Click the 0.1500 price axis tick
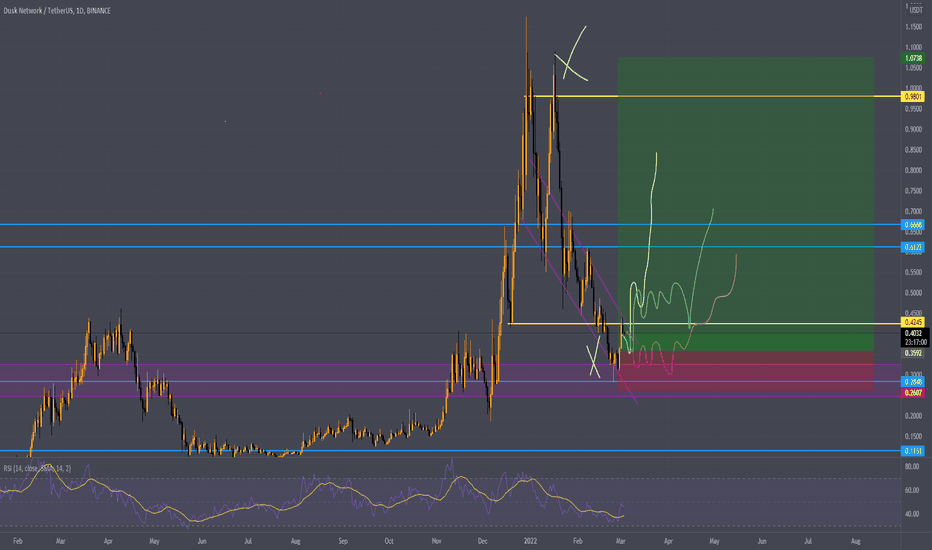 914,436
